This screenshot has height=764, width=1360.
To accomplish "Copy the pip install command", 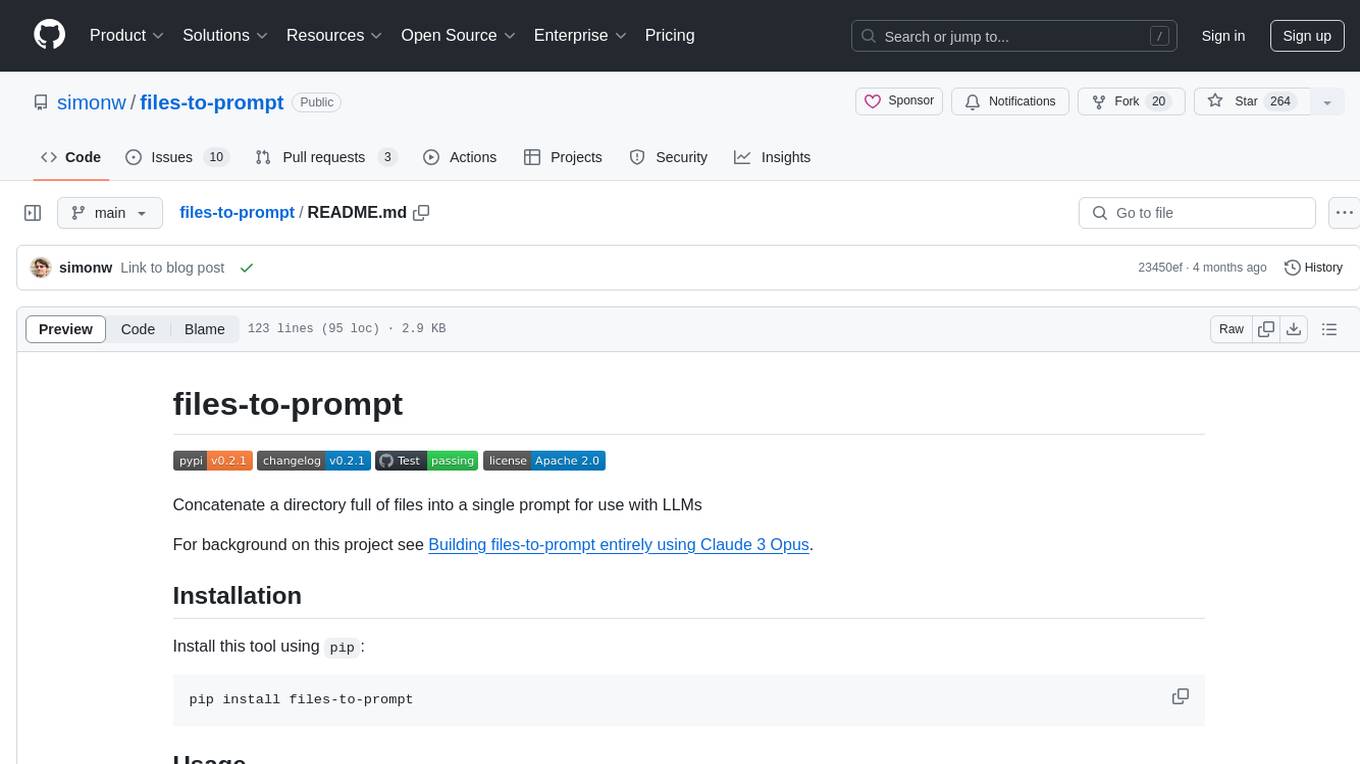I will tap(1180, 697).
